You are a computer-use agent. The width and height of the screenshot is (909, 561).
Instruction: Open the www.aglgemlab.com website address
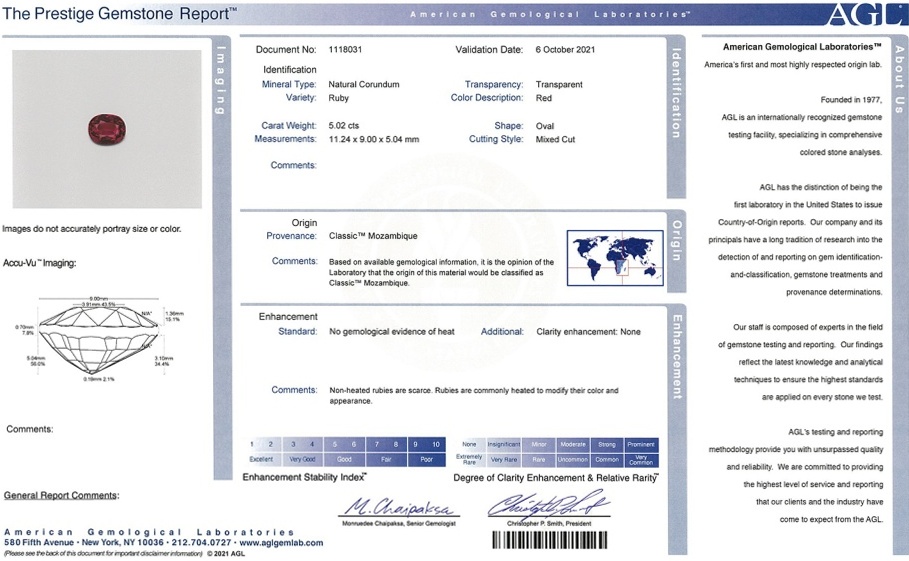coord(281,543)
